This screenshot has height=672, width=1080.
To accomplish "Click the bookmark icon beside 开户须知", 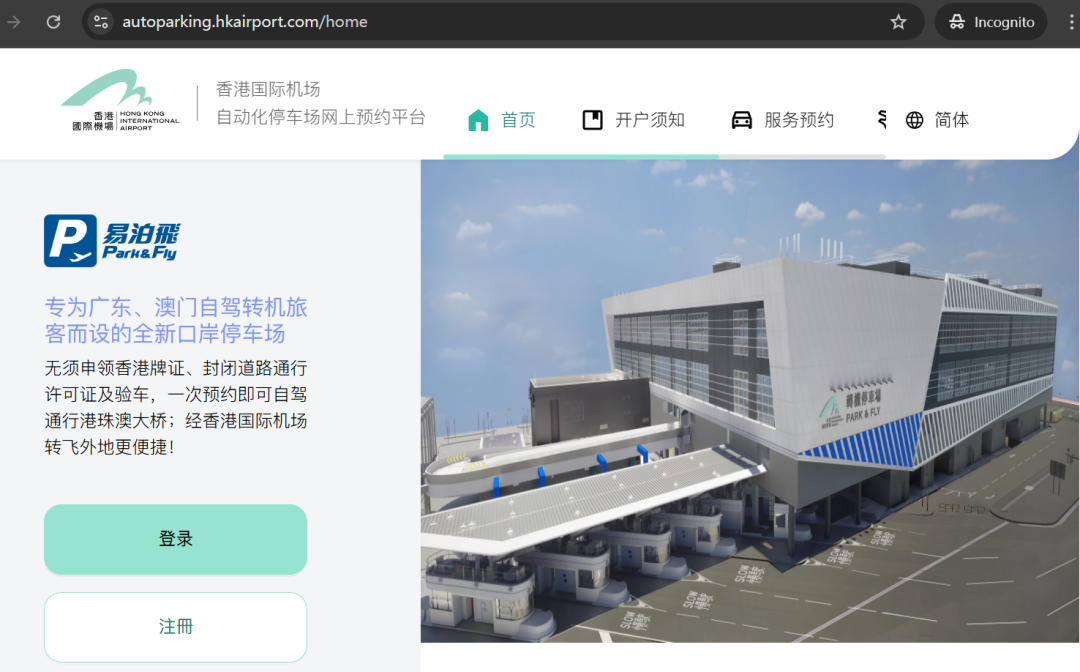I will pos(592,120).
